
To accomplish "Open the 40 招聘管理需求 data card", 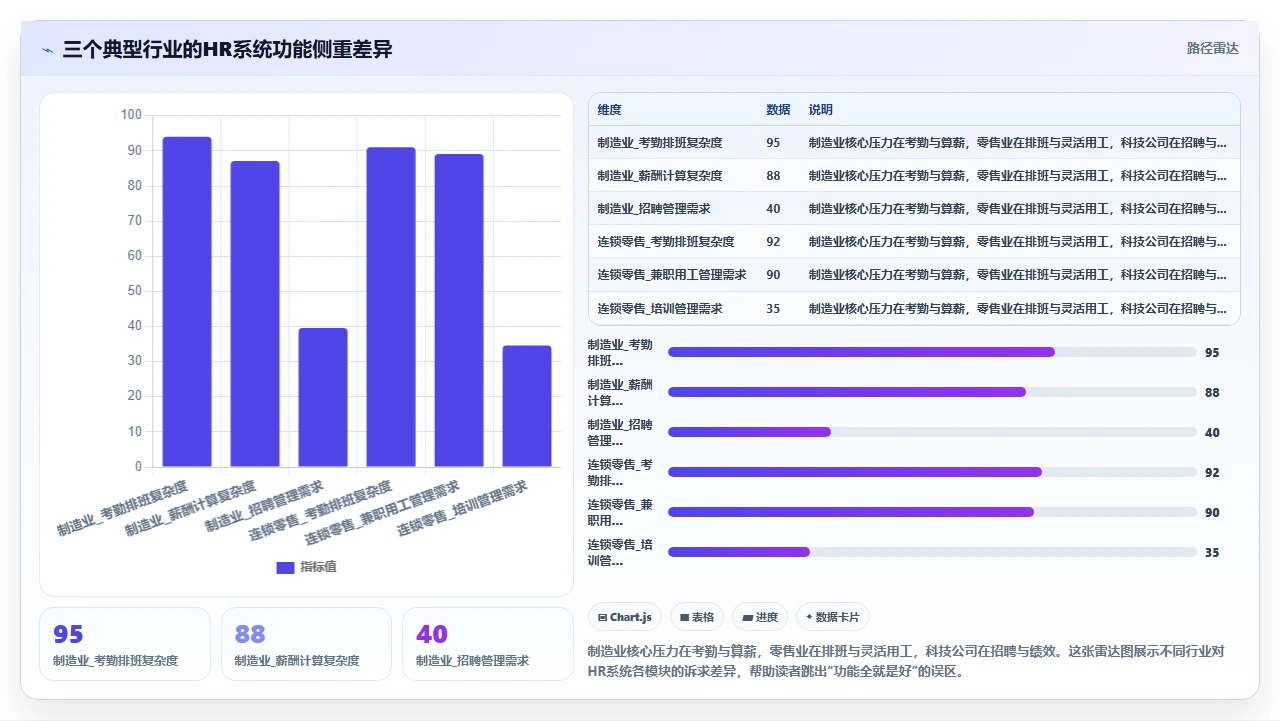I will coord(488,644).
